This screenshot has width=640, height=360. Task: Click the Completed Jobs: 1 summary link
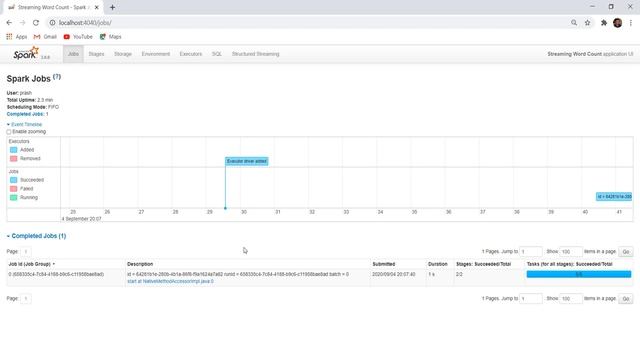(x=27, y=114)
